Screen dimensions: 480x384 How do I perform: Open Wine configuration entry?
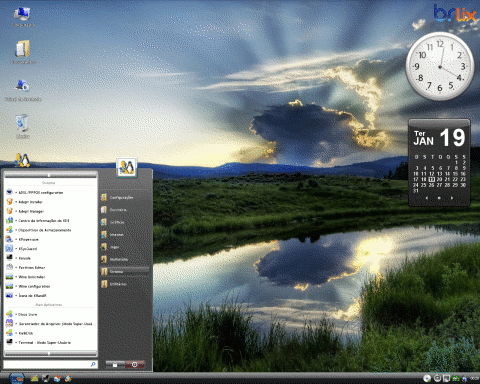pyautogui.click(x=51, y=286)
